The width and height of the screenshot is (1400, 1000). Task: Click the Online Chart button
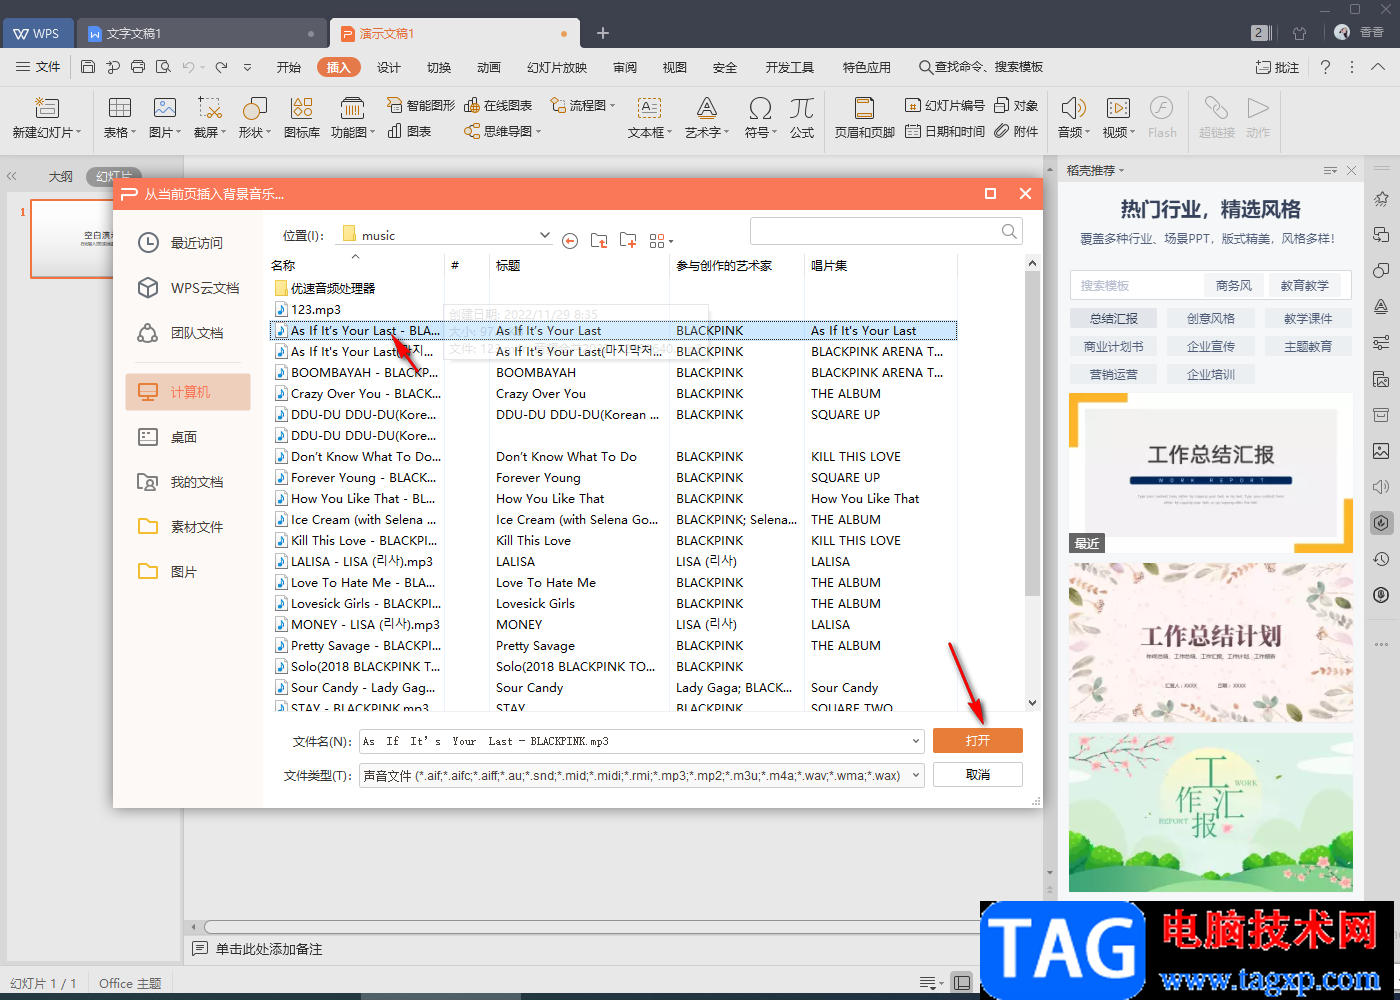[x=498, y=105]
